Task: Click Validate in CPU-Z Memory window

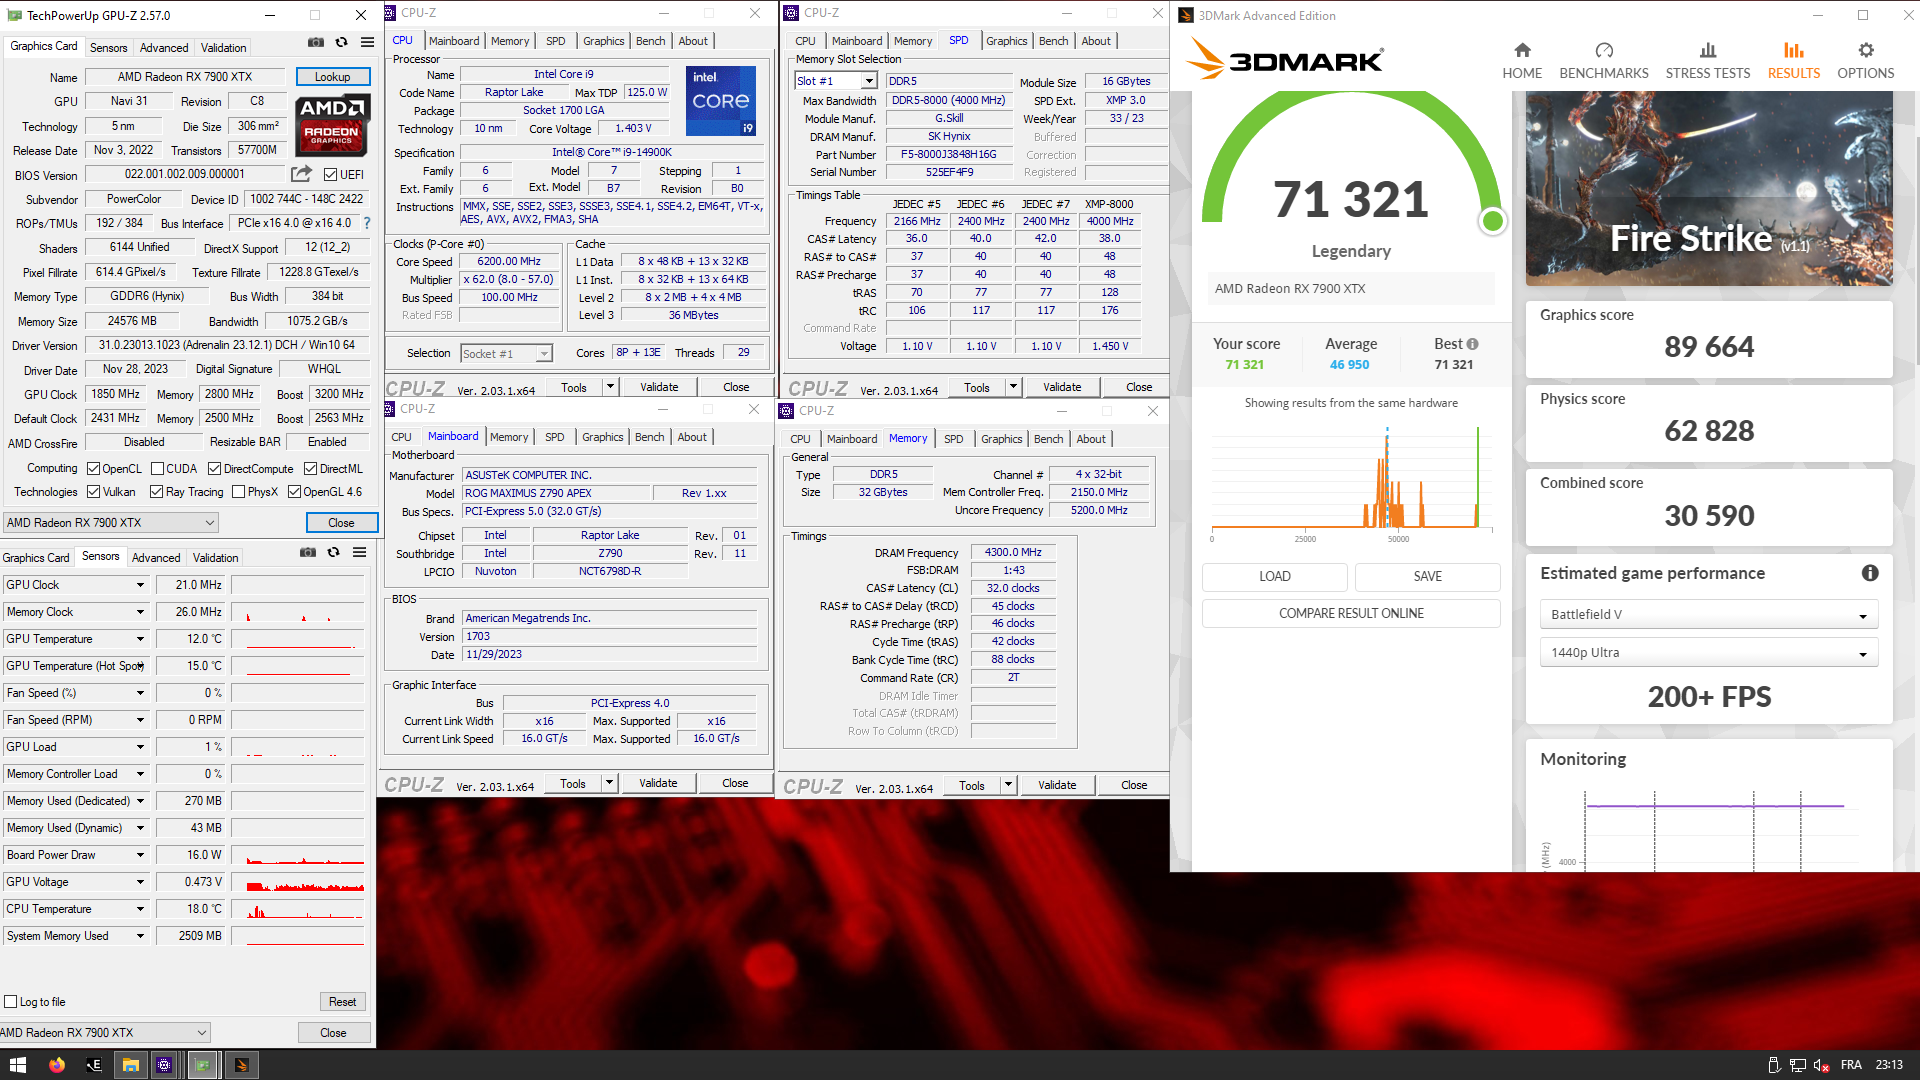Action: (x=1057, y=785)
